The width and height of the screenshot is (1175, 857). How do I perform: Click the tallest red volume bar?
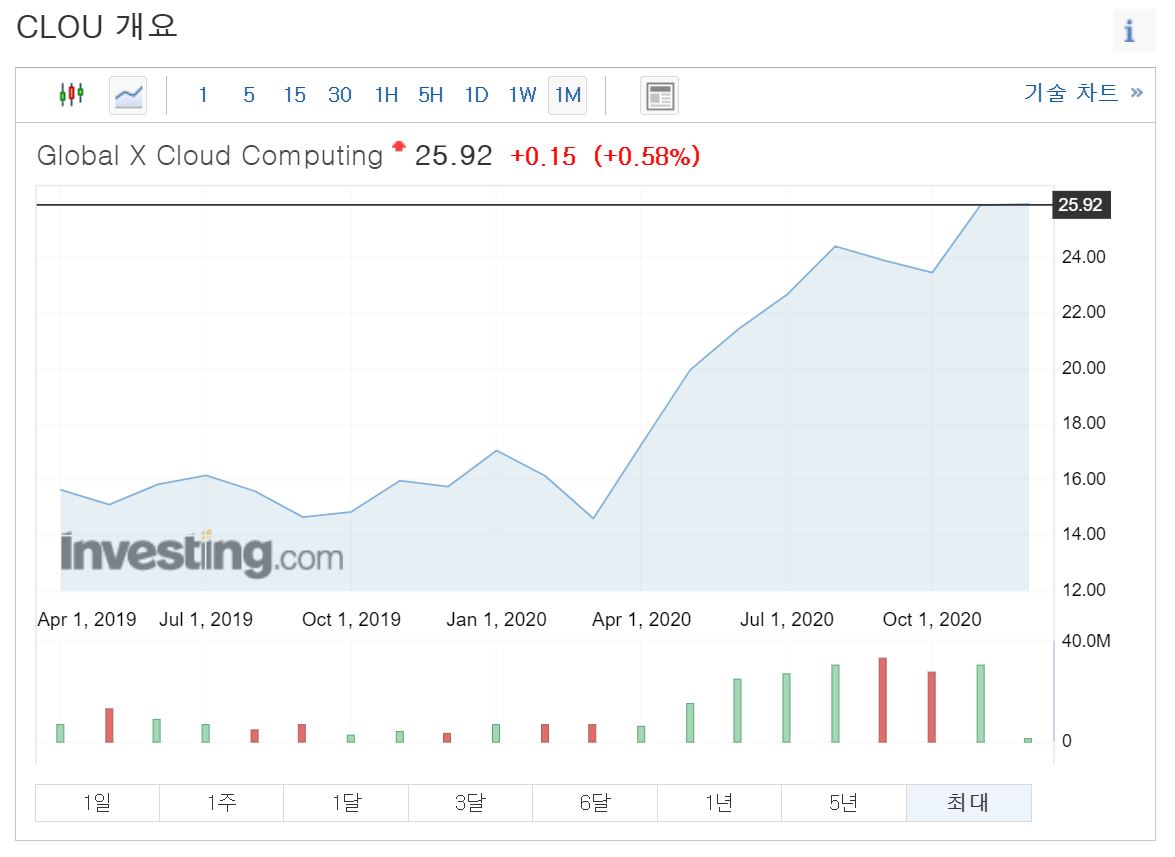point(883,700)
